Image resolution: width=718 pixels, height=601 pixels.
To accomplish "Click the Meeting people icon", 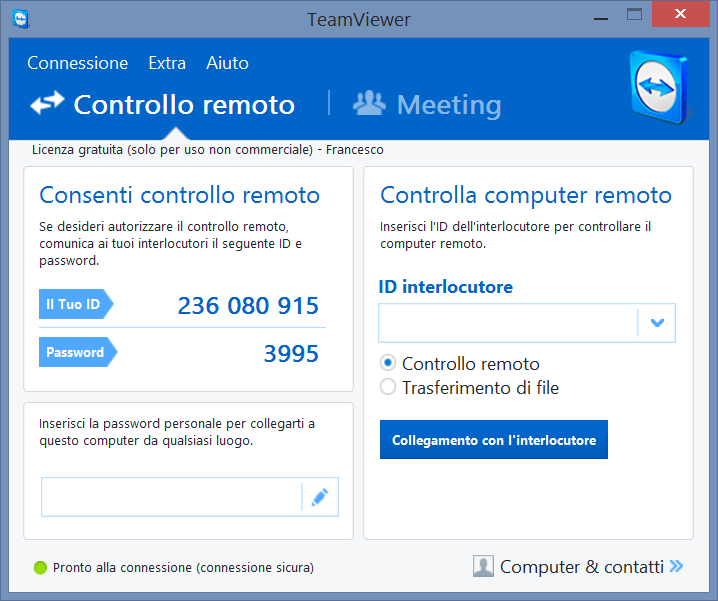I will (370, 103).
